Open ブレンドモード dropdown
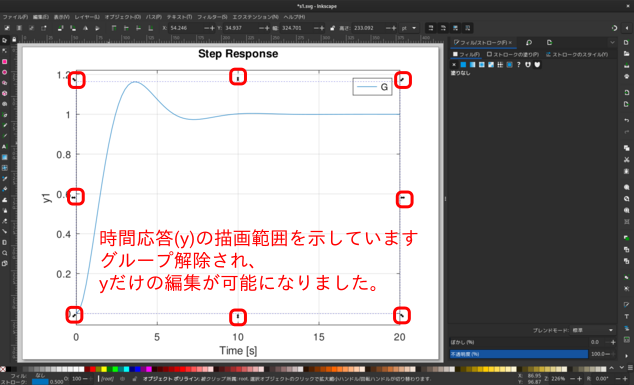Image resolution: width=634 pixels, height=385 pixels. coord(592,330)
